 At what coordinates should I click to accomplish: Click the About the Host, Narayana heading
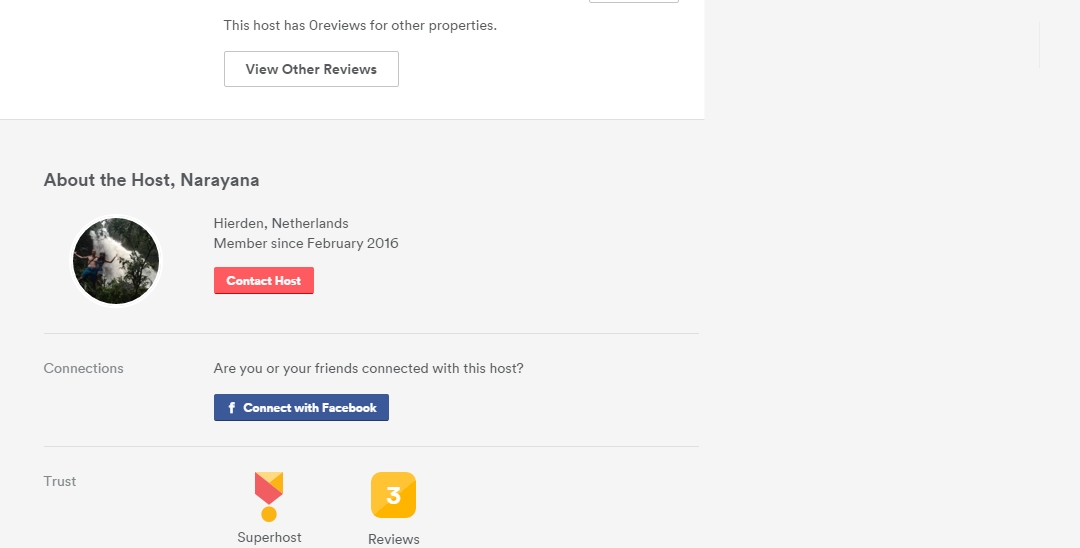click(x=151, y=180)
